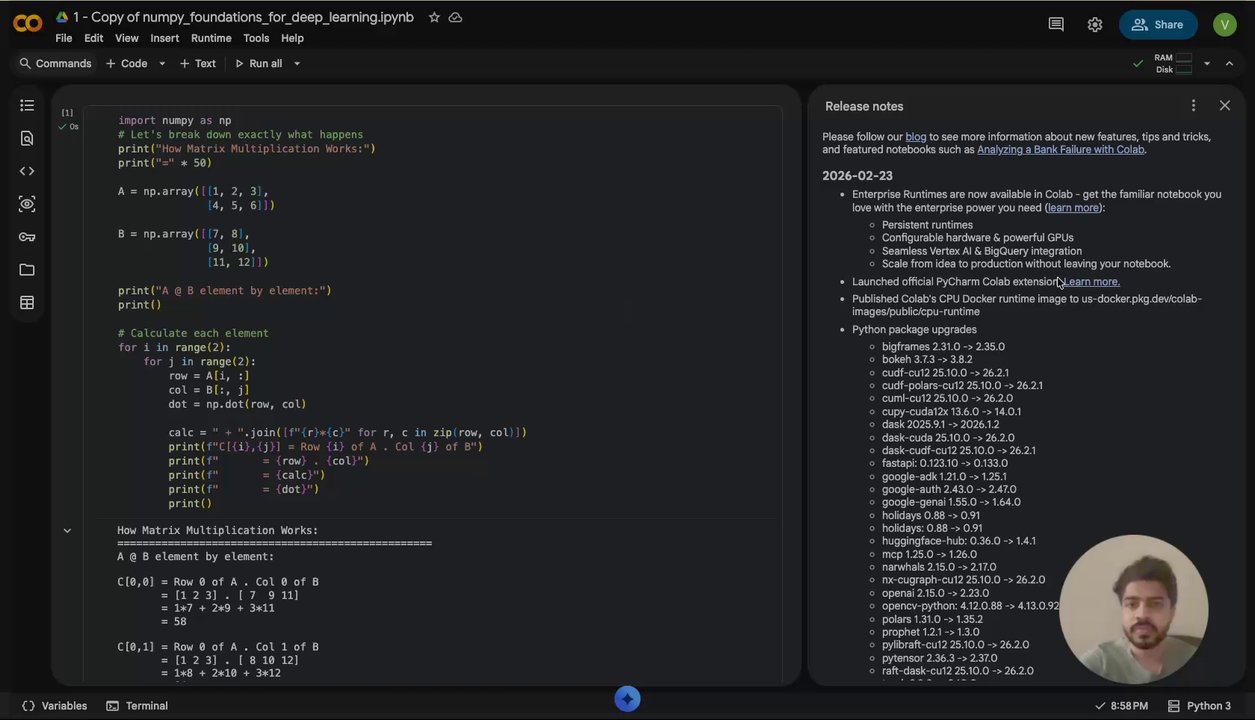This screenshot has height=720, width=1255.
Task: Open the Table of contents sidebar icon
Action: [27, 105]
